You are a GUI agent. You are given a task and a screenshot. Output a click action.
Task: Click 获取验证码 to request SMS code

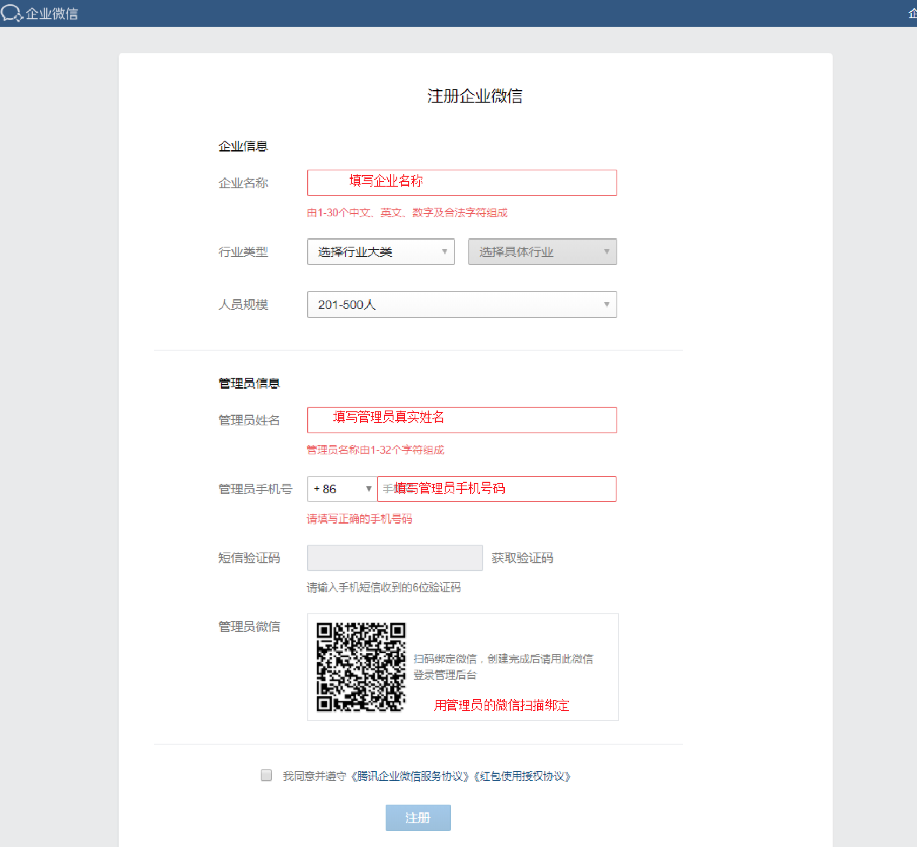pos(522,558)
